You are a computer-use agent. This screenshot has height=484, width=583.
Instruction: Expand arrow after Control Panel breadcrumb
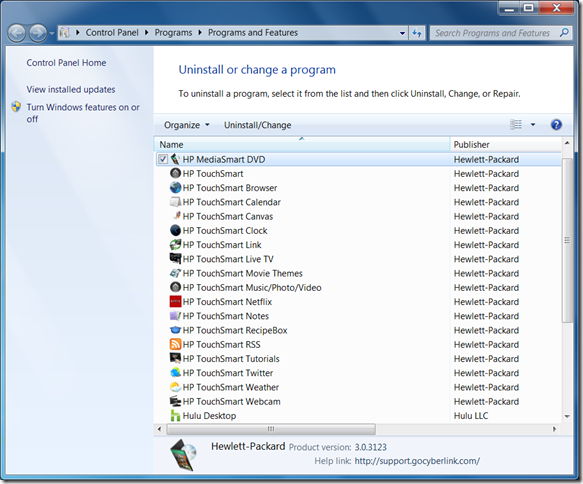(146, 33)
